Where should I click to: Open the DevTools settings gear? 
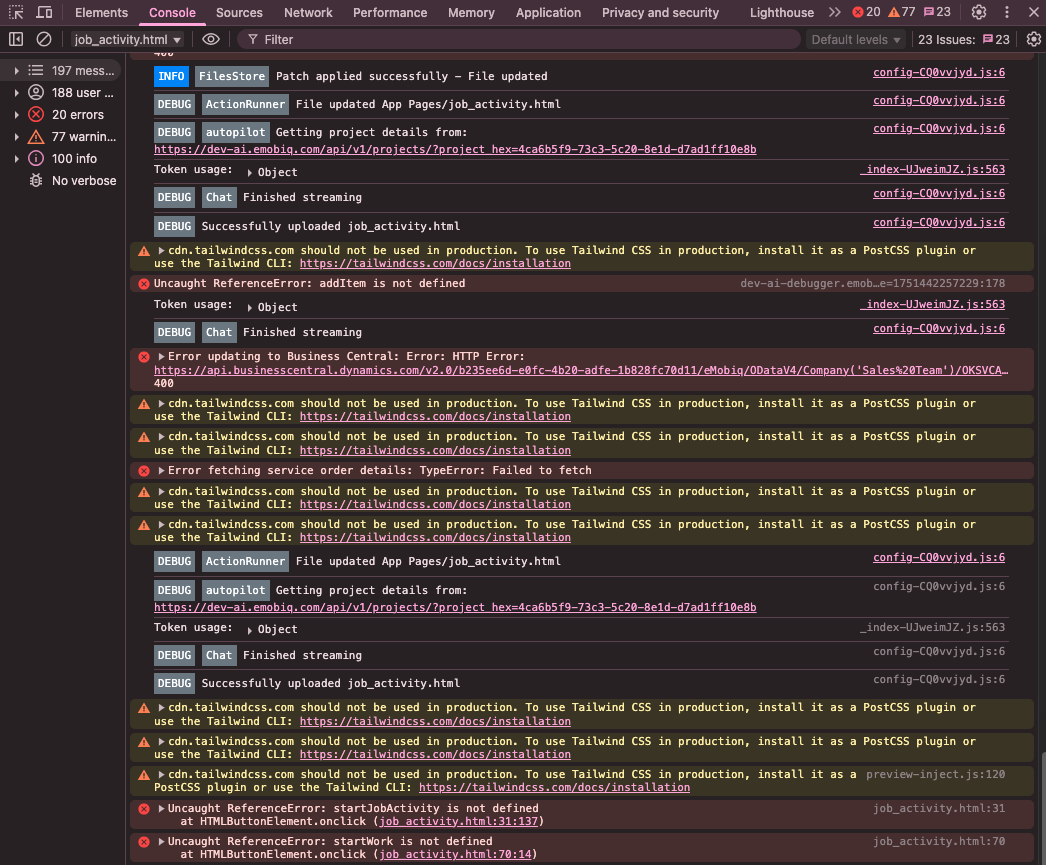pyautogui.click(x=979, y=12)
